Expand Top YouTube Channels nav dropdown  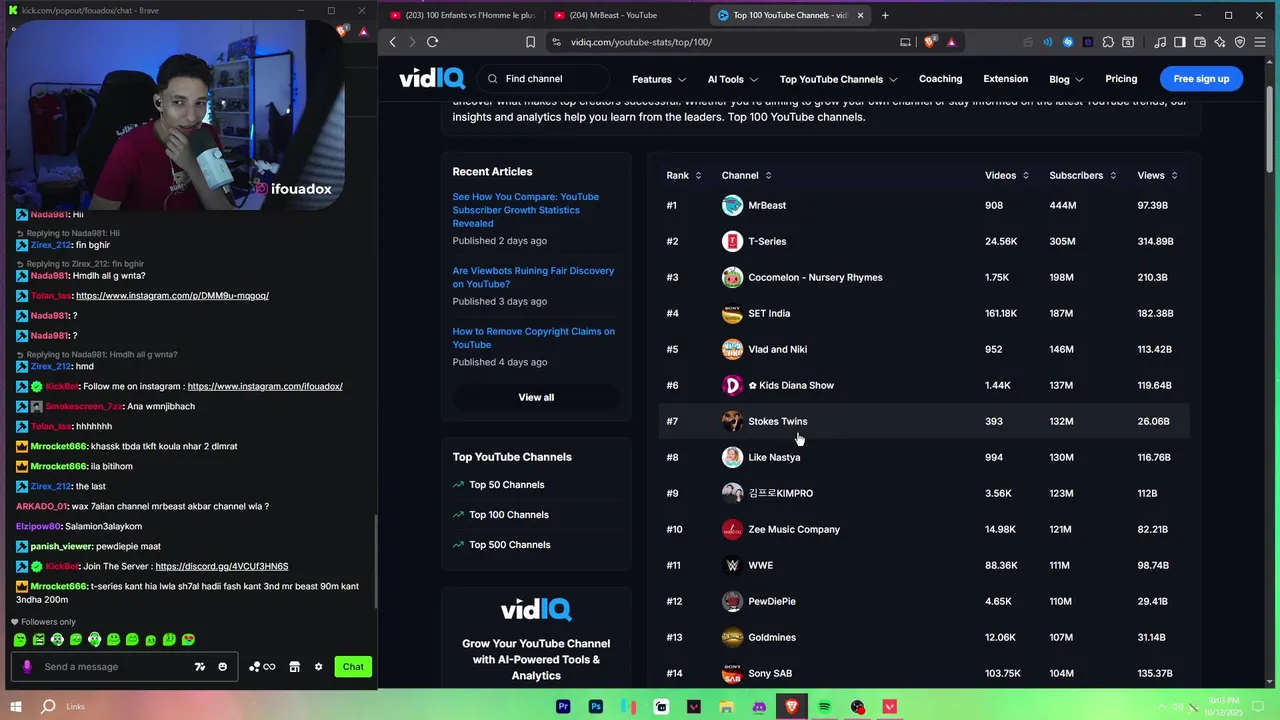(x=838, y=79)
